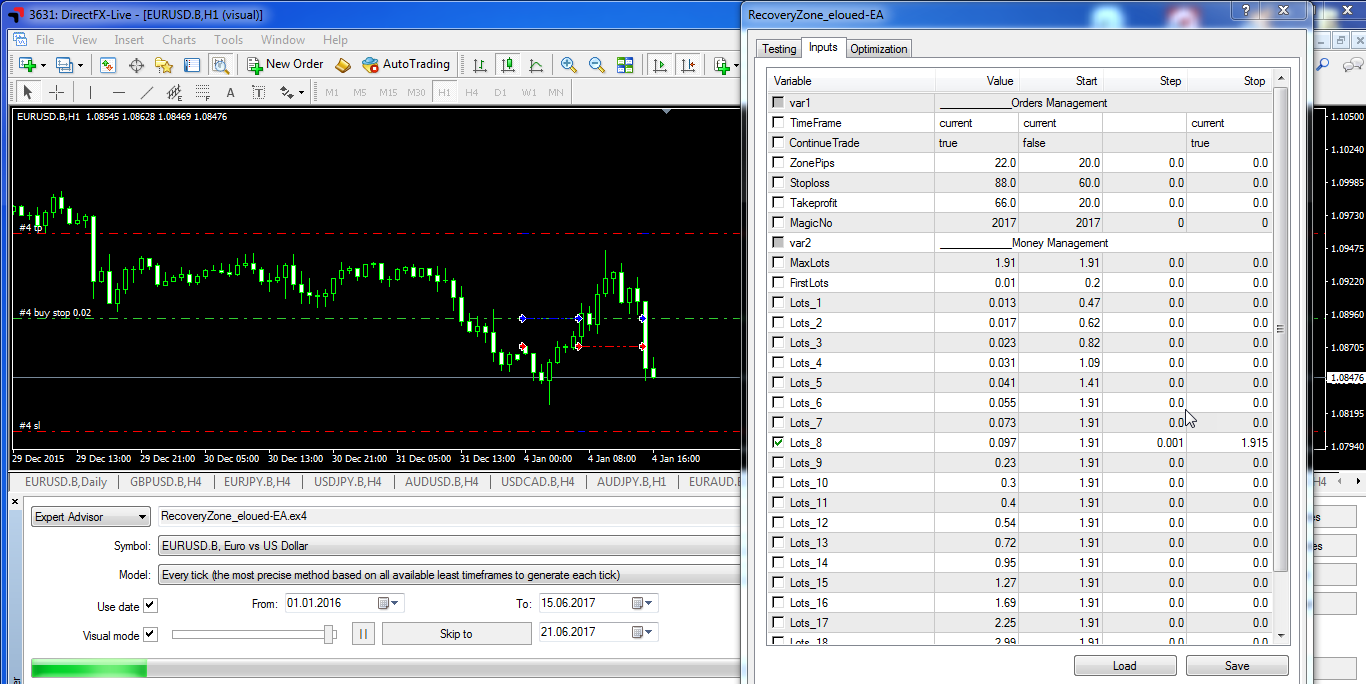Image resolution: width=1366 pixels, height=684 pixels.
Task: Open the MetaEditor book icon
Action: point(343,65)
